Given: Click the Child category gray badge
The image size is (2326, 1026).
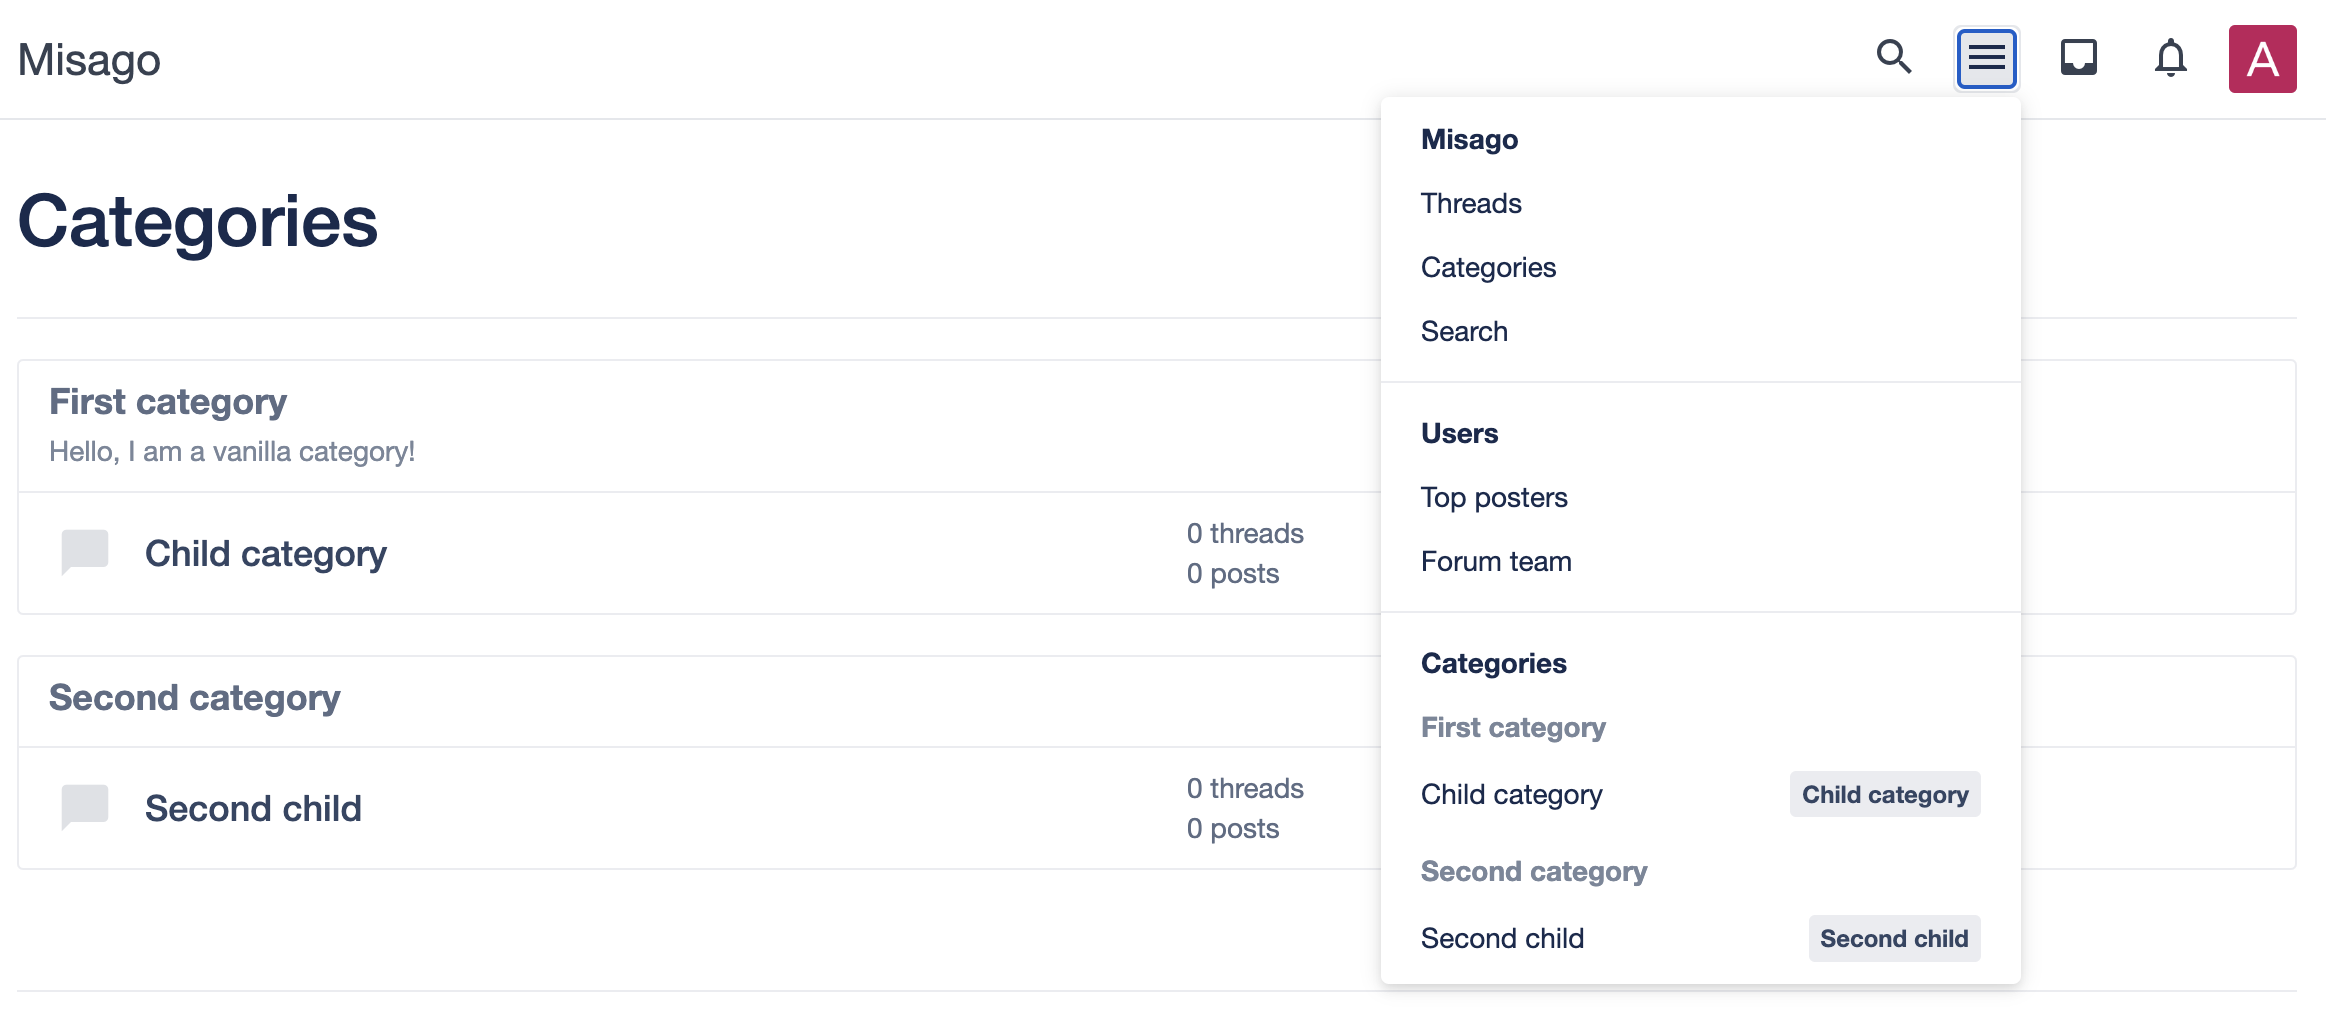Looking at the screenshot, I should (1884, 795).
